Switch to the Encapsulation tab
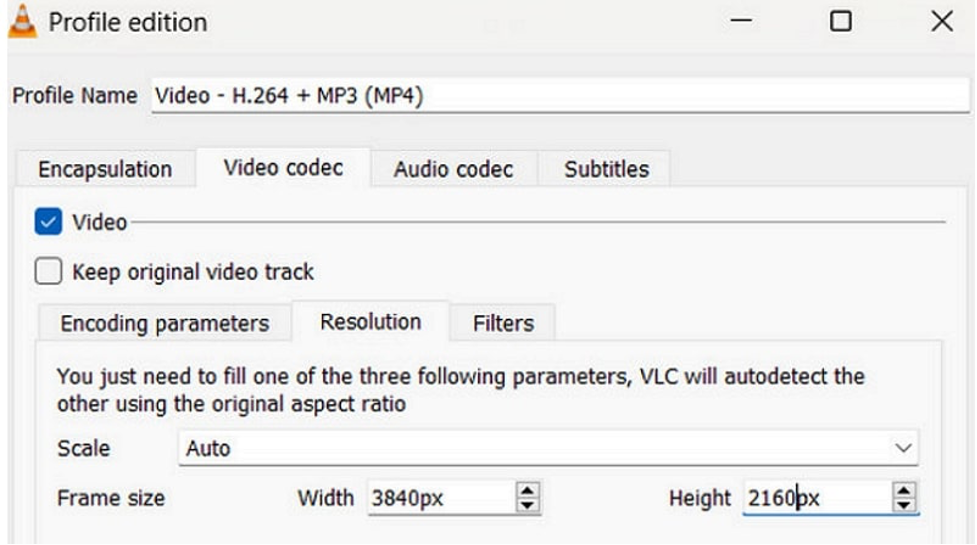Viewport: 977px width, 545px height. (x=105, y=170)
